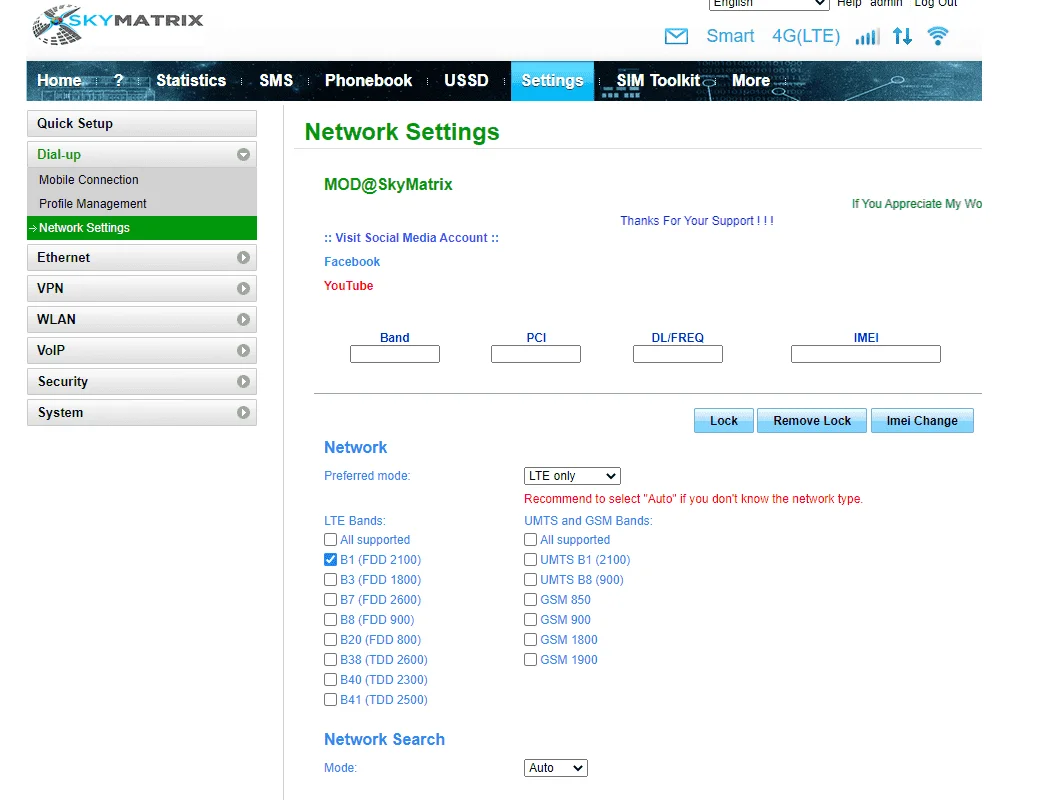
Task: Enable B3 (FDD 1800) band
Action: pos(330,580)
